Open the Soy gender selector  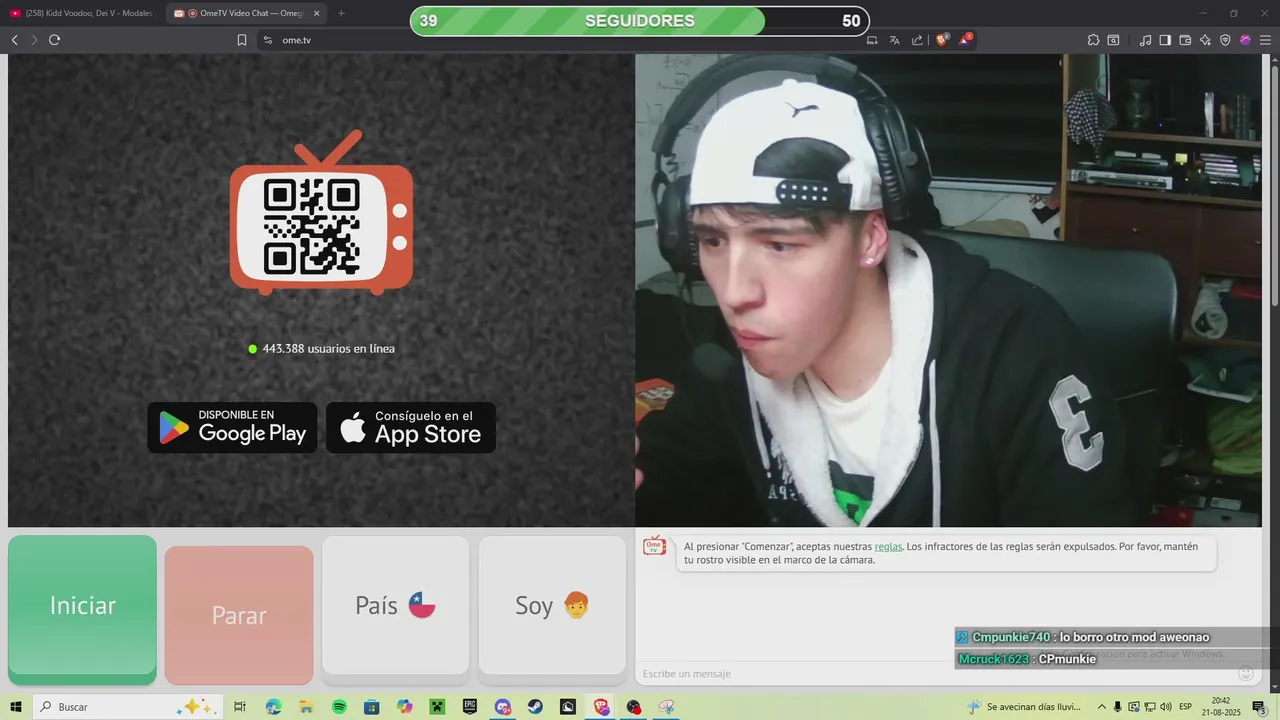[x=552, y=605]
